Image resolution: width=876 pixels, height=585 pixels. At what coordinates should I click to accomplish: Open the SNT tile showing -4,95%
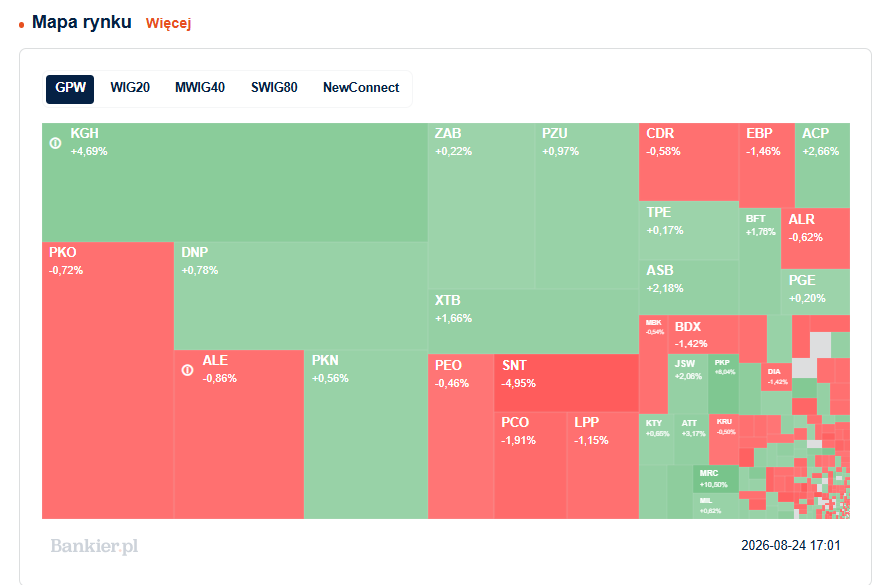(566, 383)
